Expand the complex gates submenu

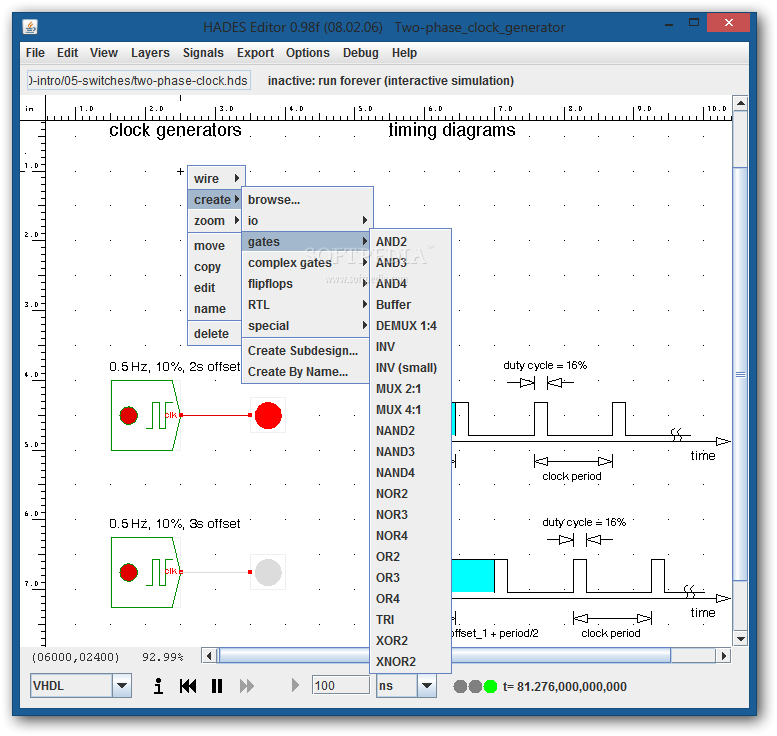307,263
